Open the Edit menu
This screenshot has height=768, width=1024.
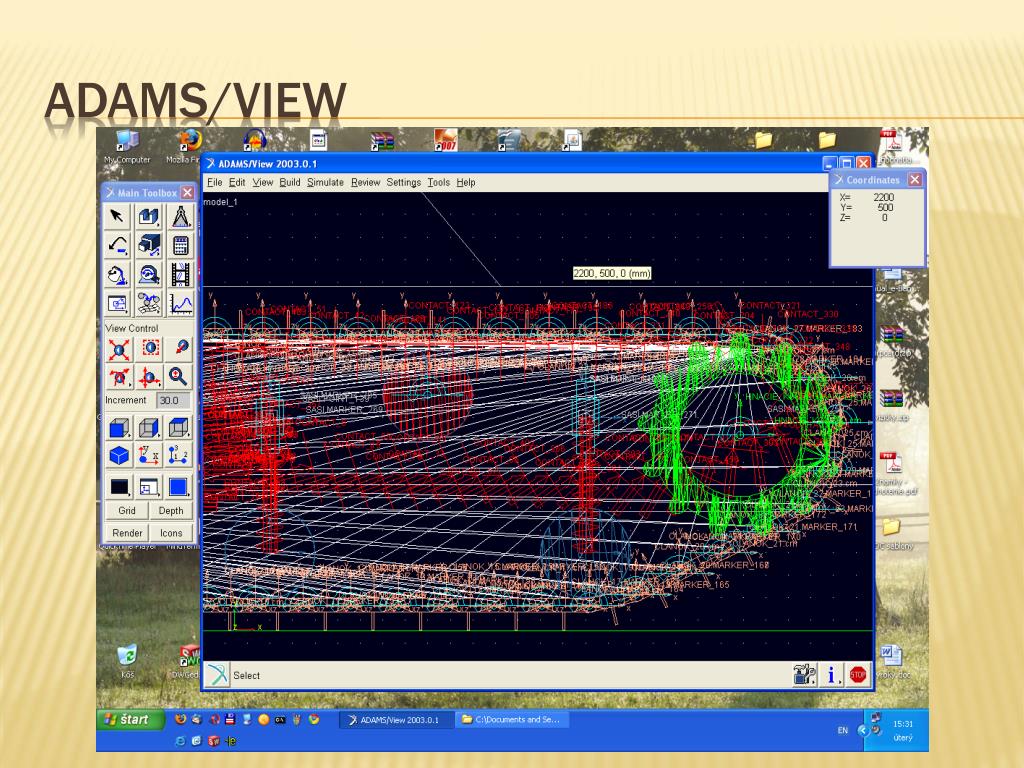click(237, 182)
